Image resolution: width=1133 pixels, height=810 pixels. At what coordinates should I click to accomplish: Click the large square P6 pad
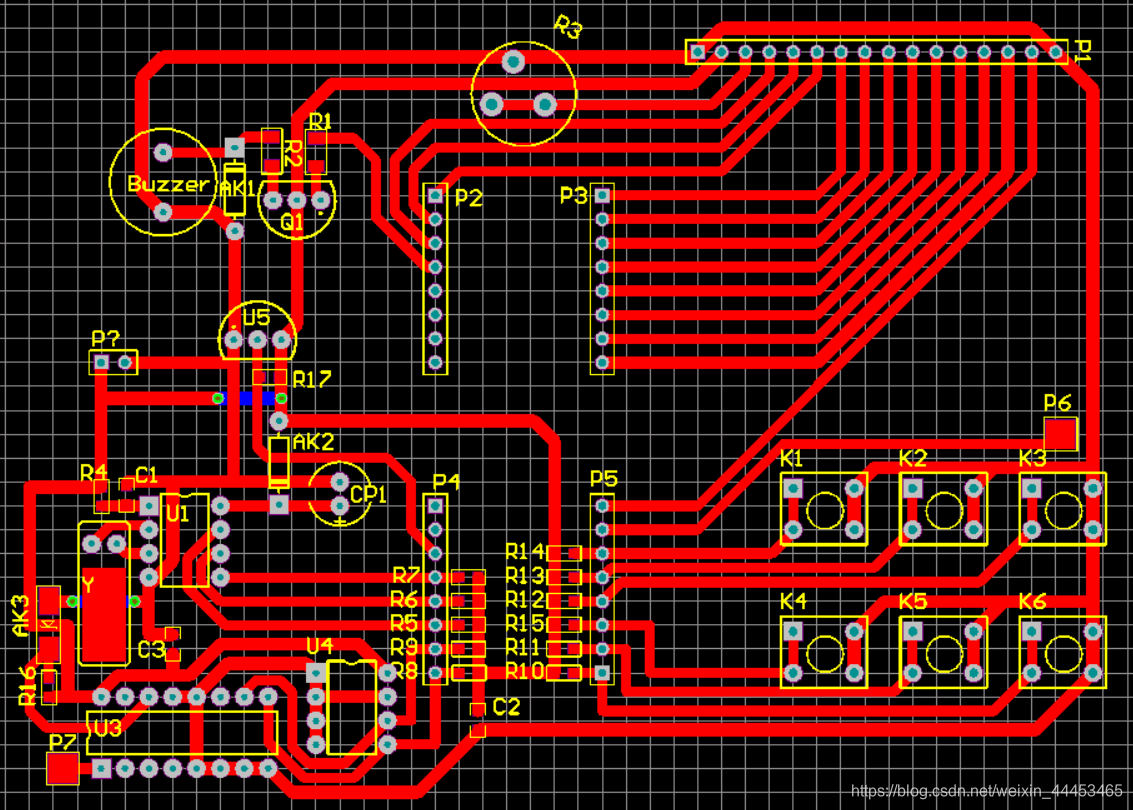point(1060,434)
